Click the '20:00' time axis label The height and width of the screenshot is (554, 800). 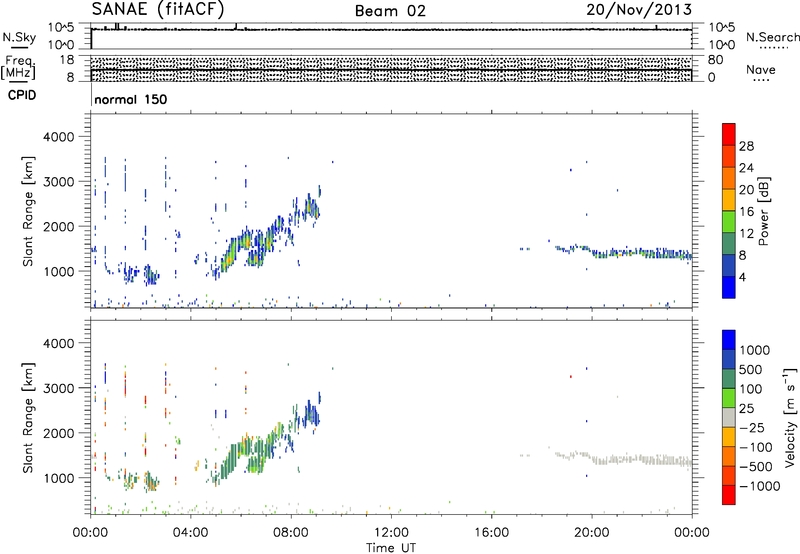click(592, 533)
